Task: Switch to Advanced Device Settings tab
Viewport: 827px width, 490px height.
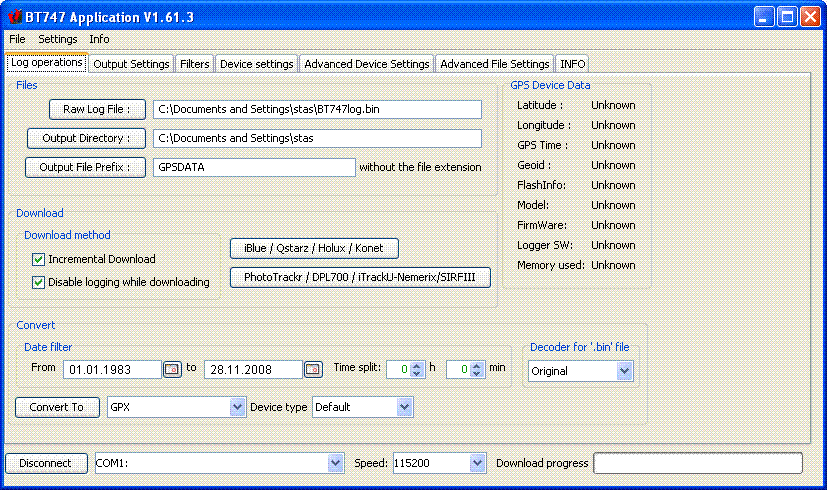Action: tap(366, 64)
